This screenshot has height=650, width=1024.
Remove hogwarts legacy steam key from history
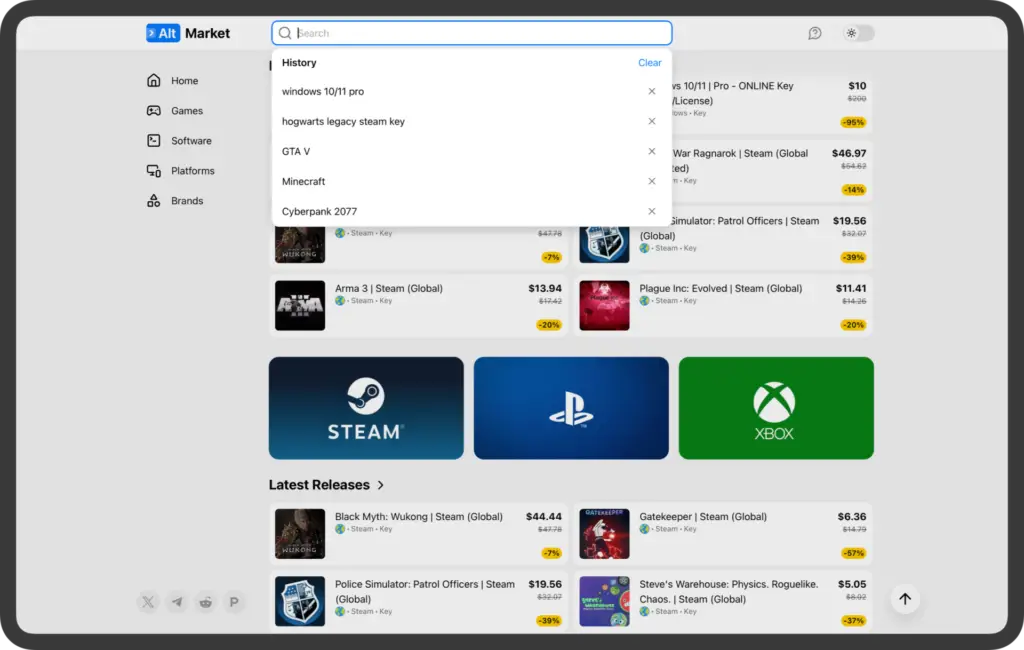pos(652,122)
